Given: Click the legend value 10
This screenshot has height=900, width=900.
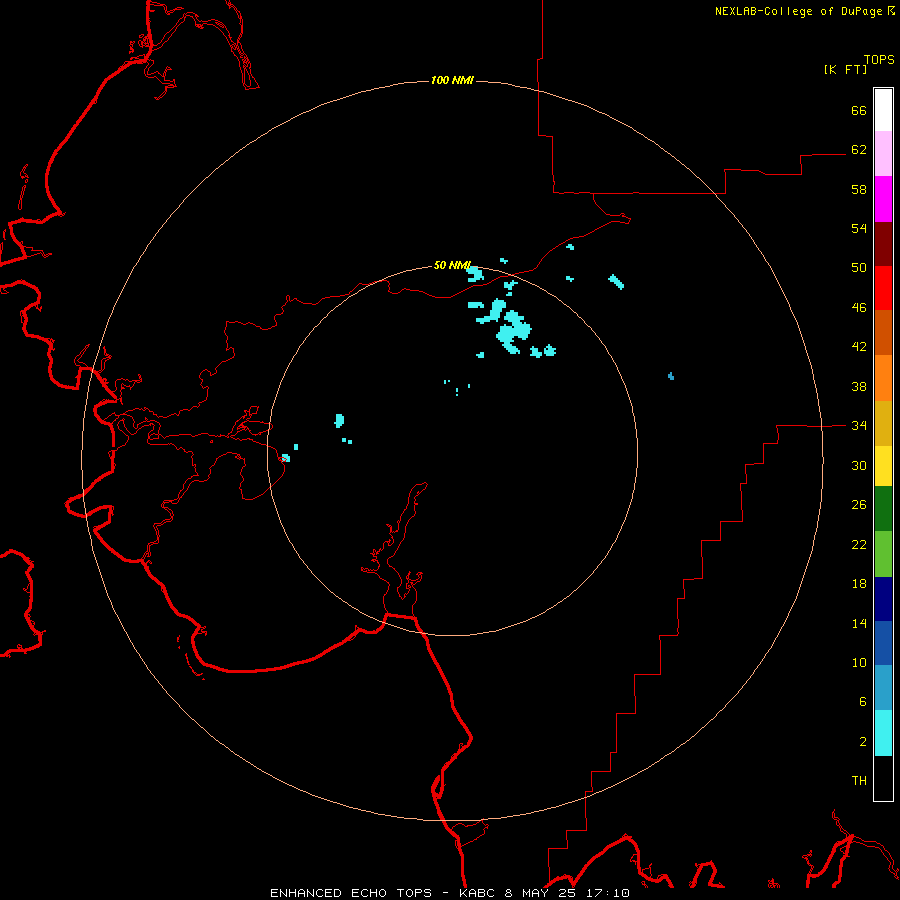Looking at the screenshot, I should 859,662.
